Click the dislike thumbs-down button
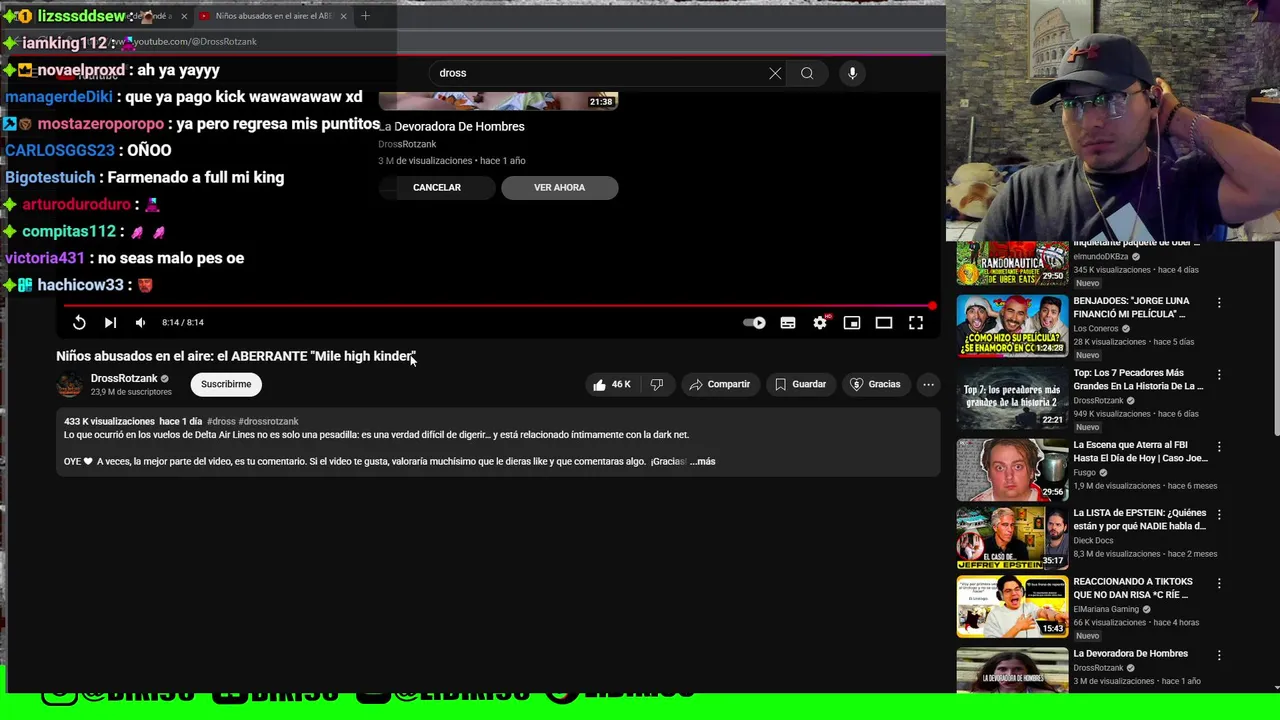 (657, 384)
